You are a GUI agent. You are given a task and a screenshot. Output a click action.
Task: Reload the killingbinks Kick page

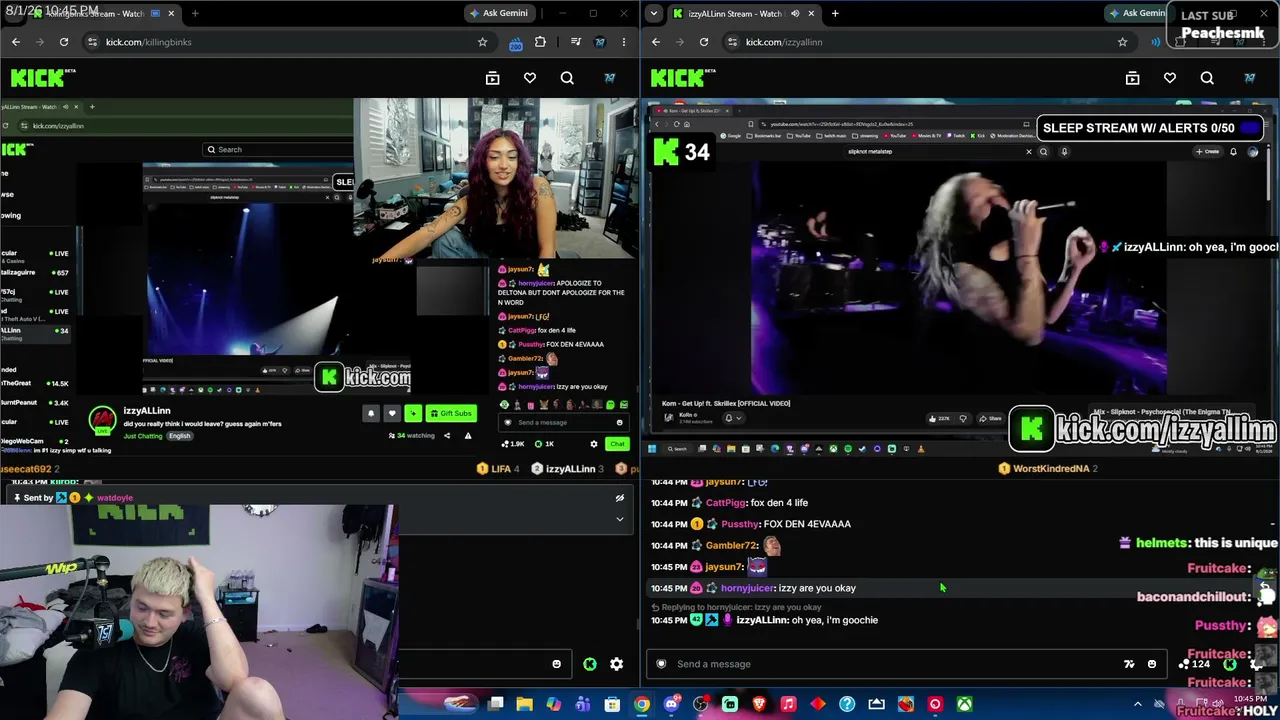64,42
